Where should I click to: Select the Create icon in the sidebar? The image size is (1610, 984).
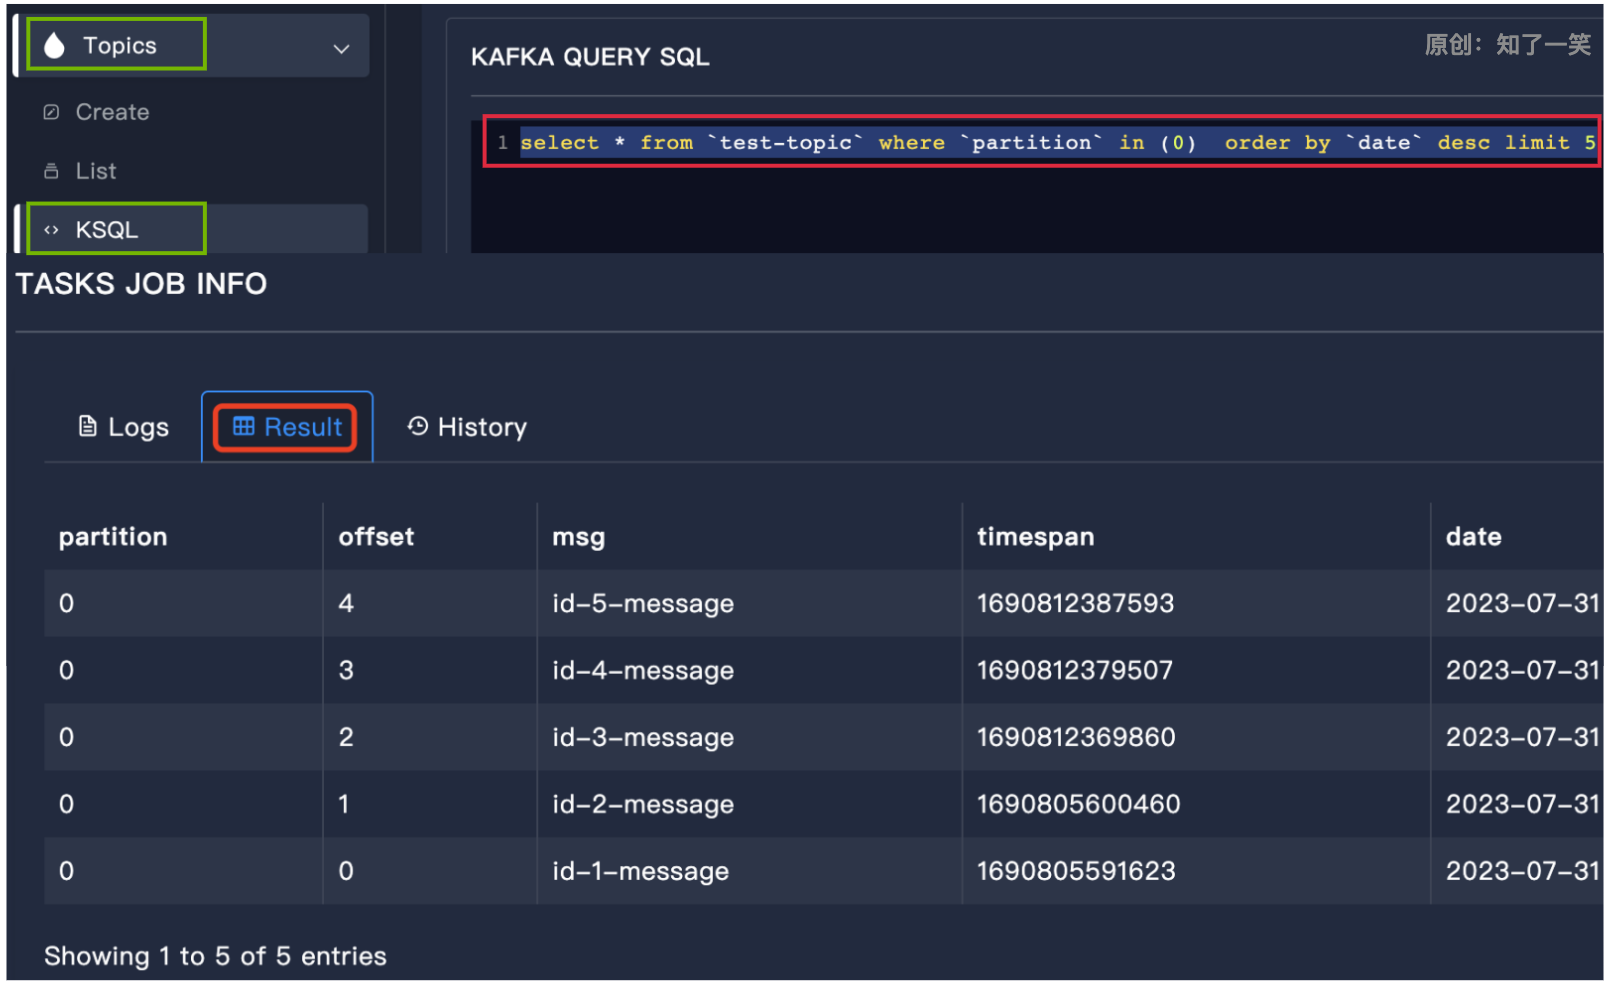pos(52,112)
